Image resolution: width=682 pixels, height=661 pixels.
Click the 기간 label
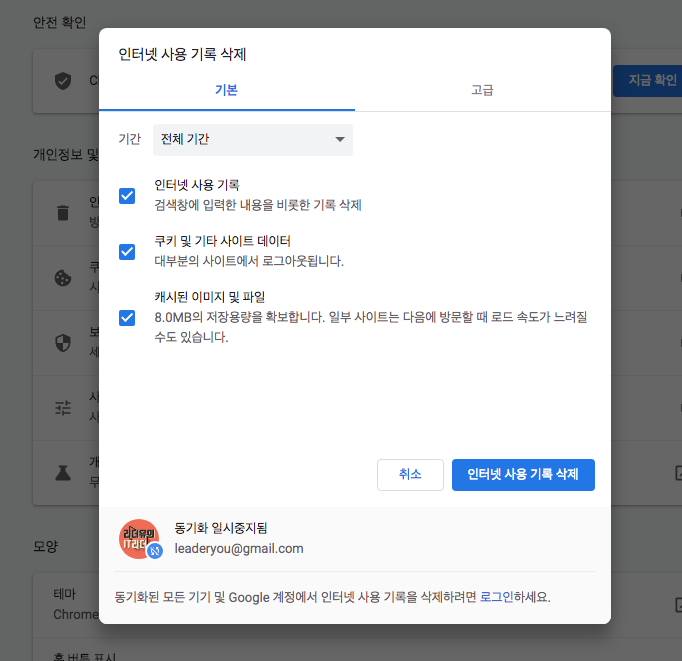point(130,139)
